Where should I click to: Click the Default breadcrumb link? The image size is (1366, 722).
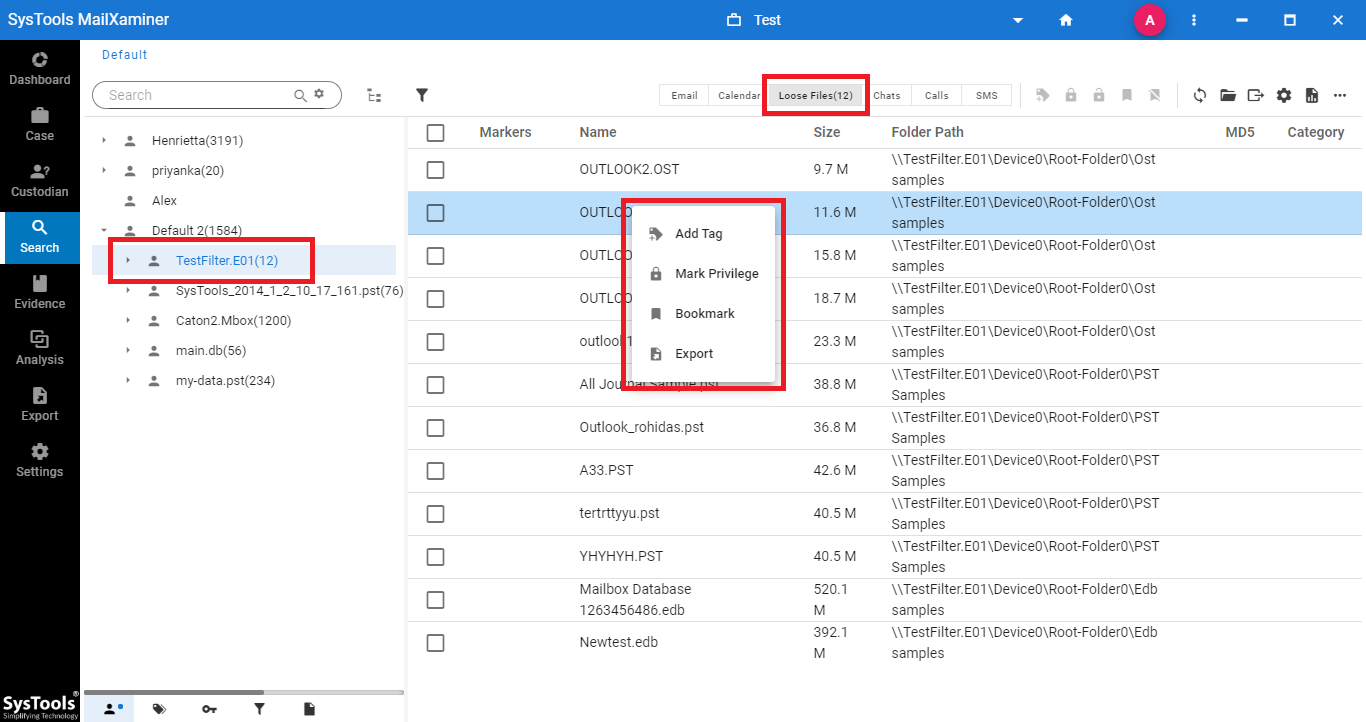click(x=125, y=55)
